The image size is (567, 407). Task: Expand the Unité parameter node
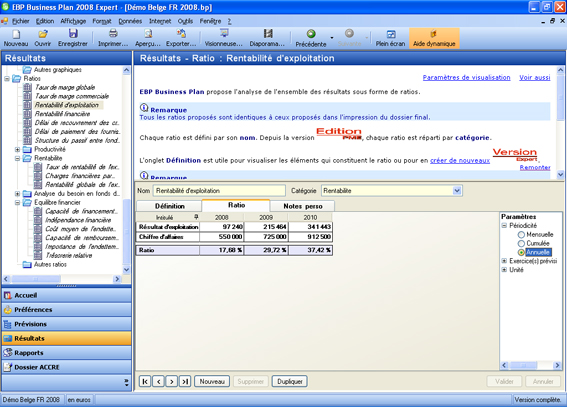pyautogui.click(x=504, y=270)
